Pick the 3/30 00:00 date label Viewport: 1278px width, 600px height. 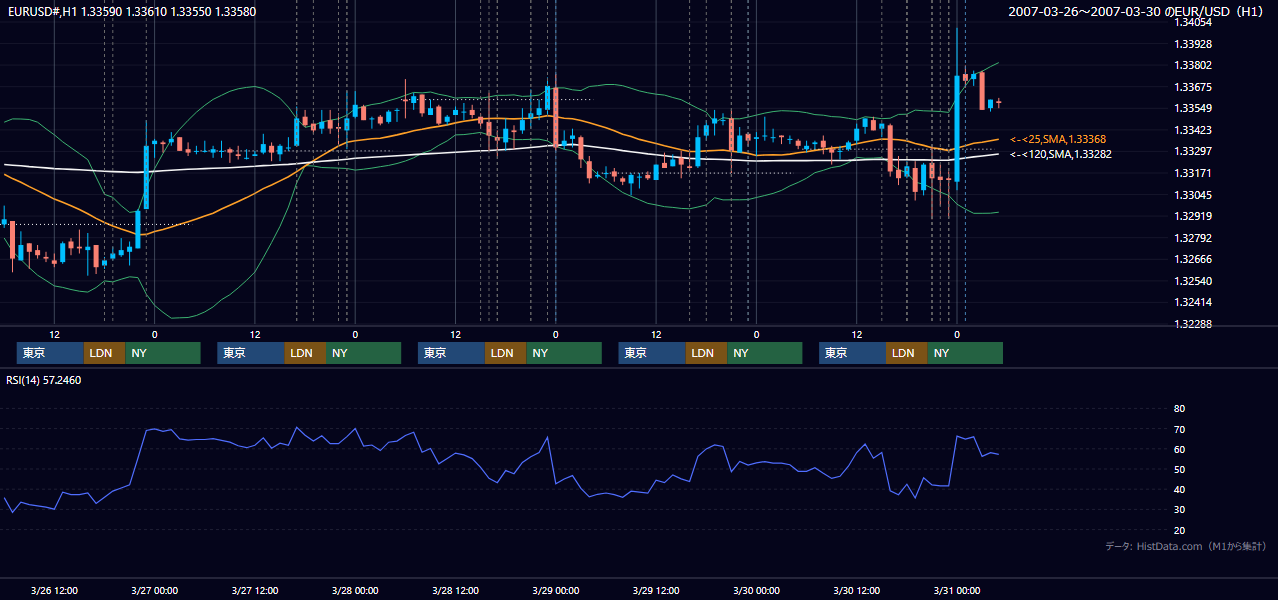click(756, 590)
